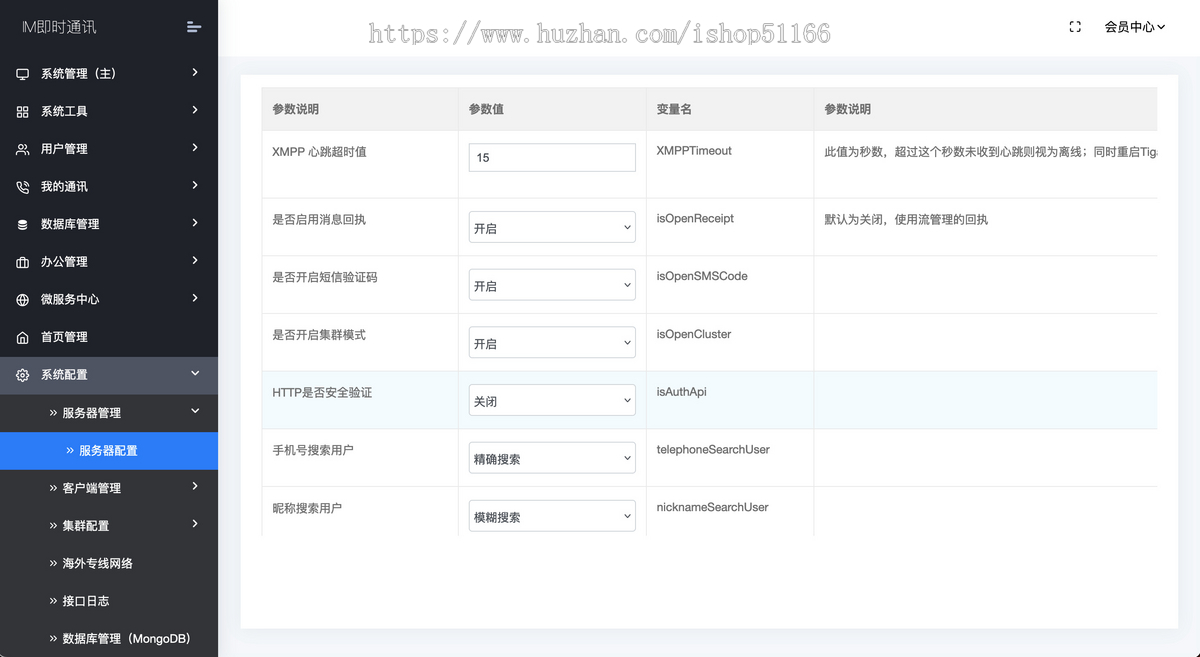Image resolution: width=1200 pixels, height=657 pixels.
Task: Open the 客户端管理 submenu
Action: (109, 488)
